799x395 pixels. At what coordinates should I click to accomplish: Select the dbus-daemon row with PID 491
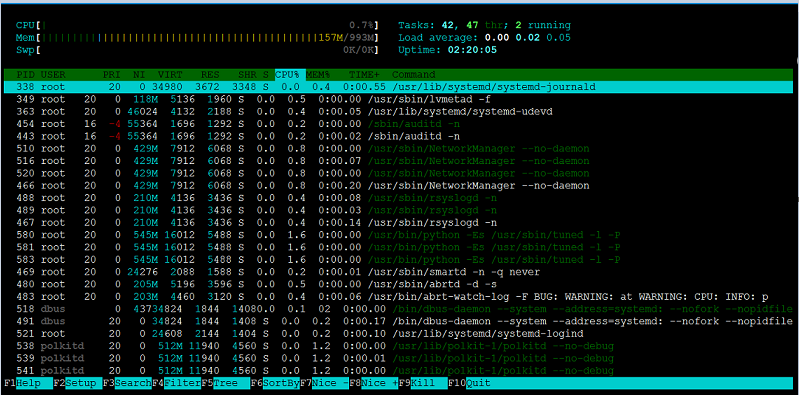click(399, 321)
